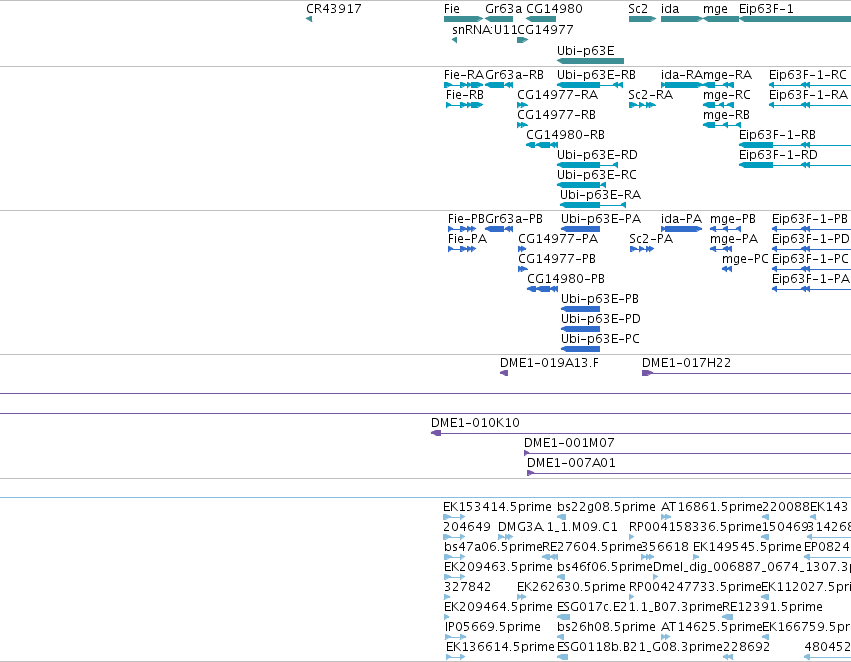Select the Ubi-p63E-PD protein label

point(601,319)
